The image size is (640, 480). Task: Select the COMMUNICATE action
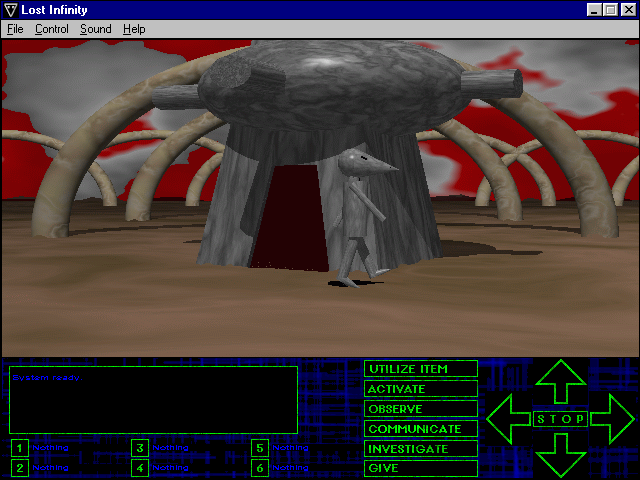tap(421, 429)
